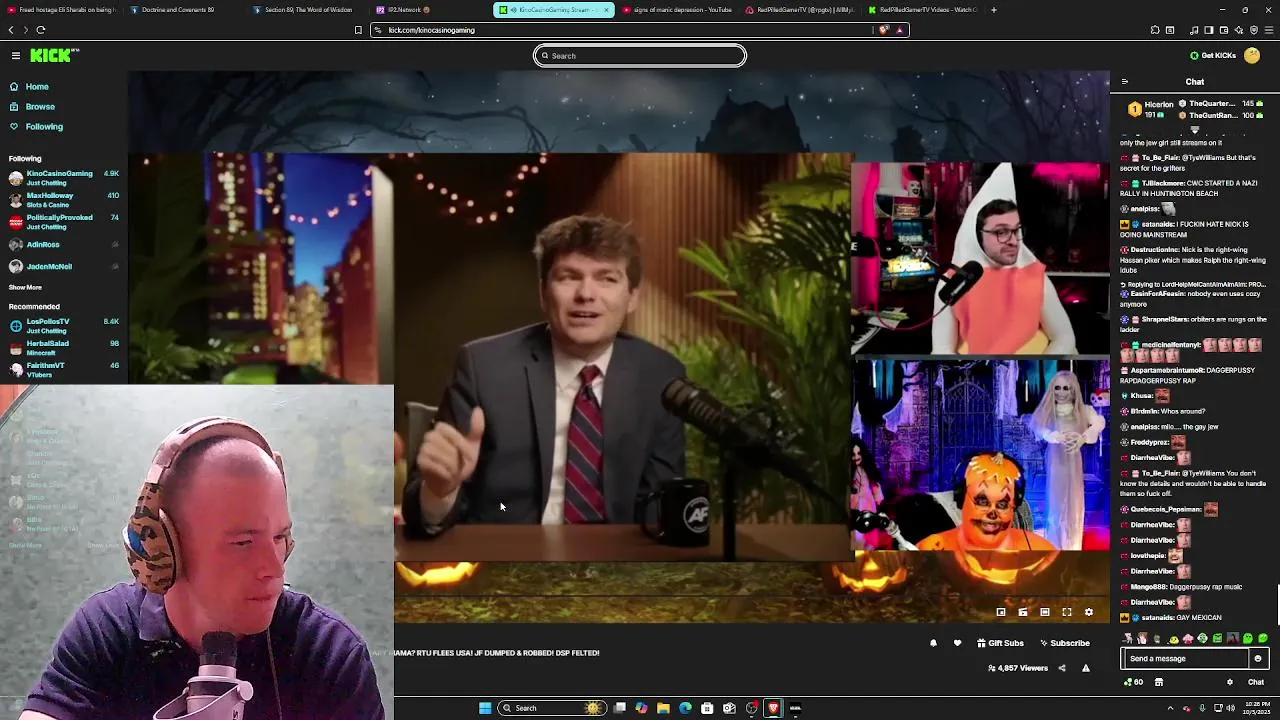
Task: Focus the Kick search field
Action: pos(640,56)
